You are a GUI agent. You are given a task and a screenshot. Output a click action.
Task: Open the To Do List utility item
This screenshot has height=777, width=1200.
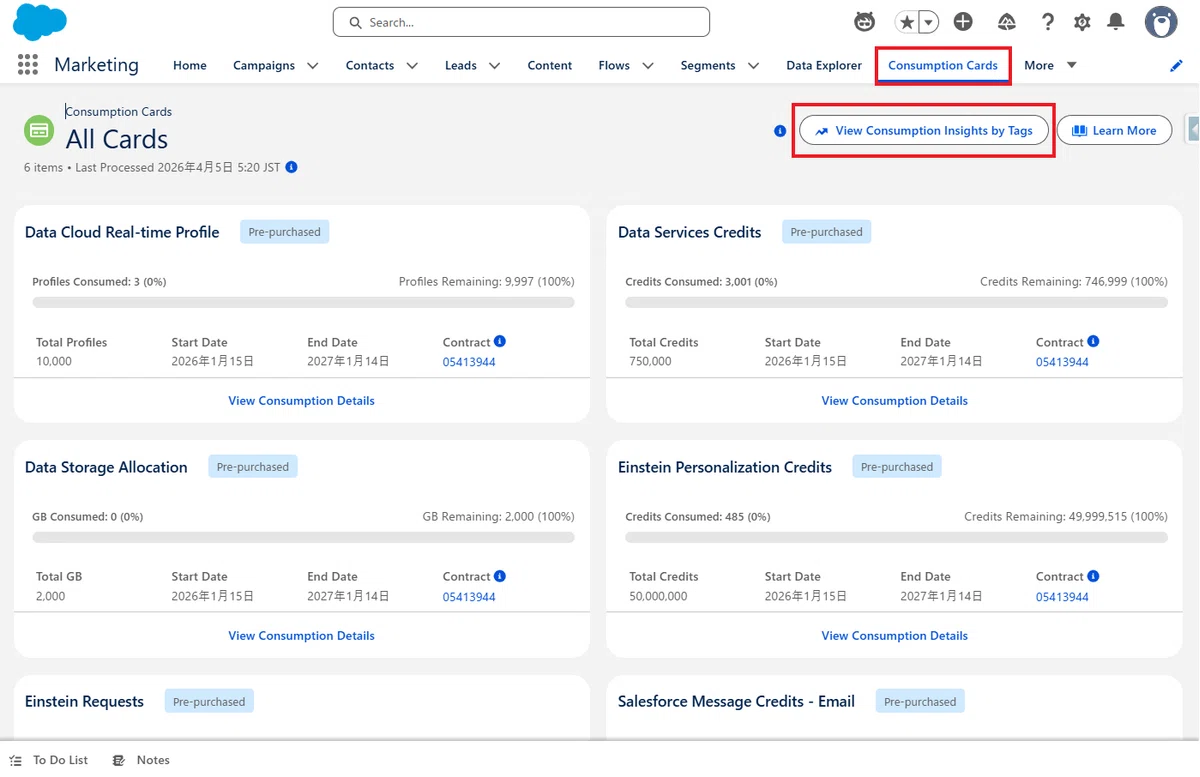point(49,760)
